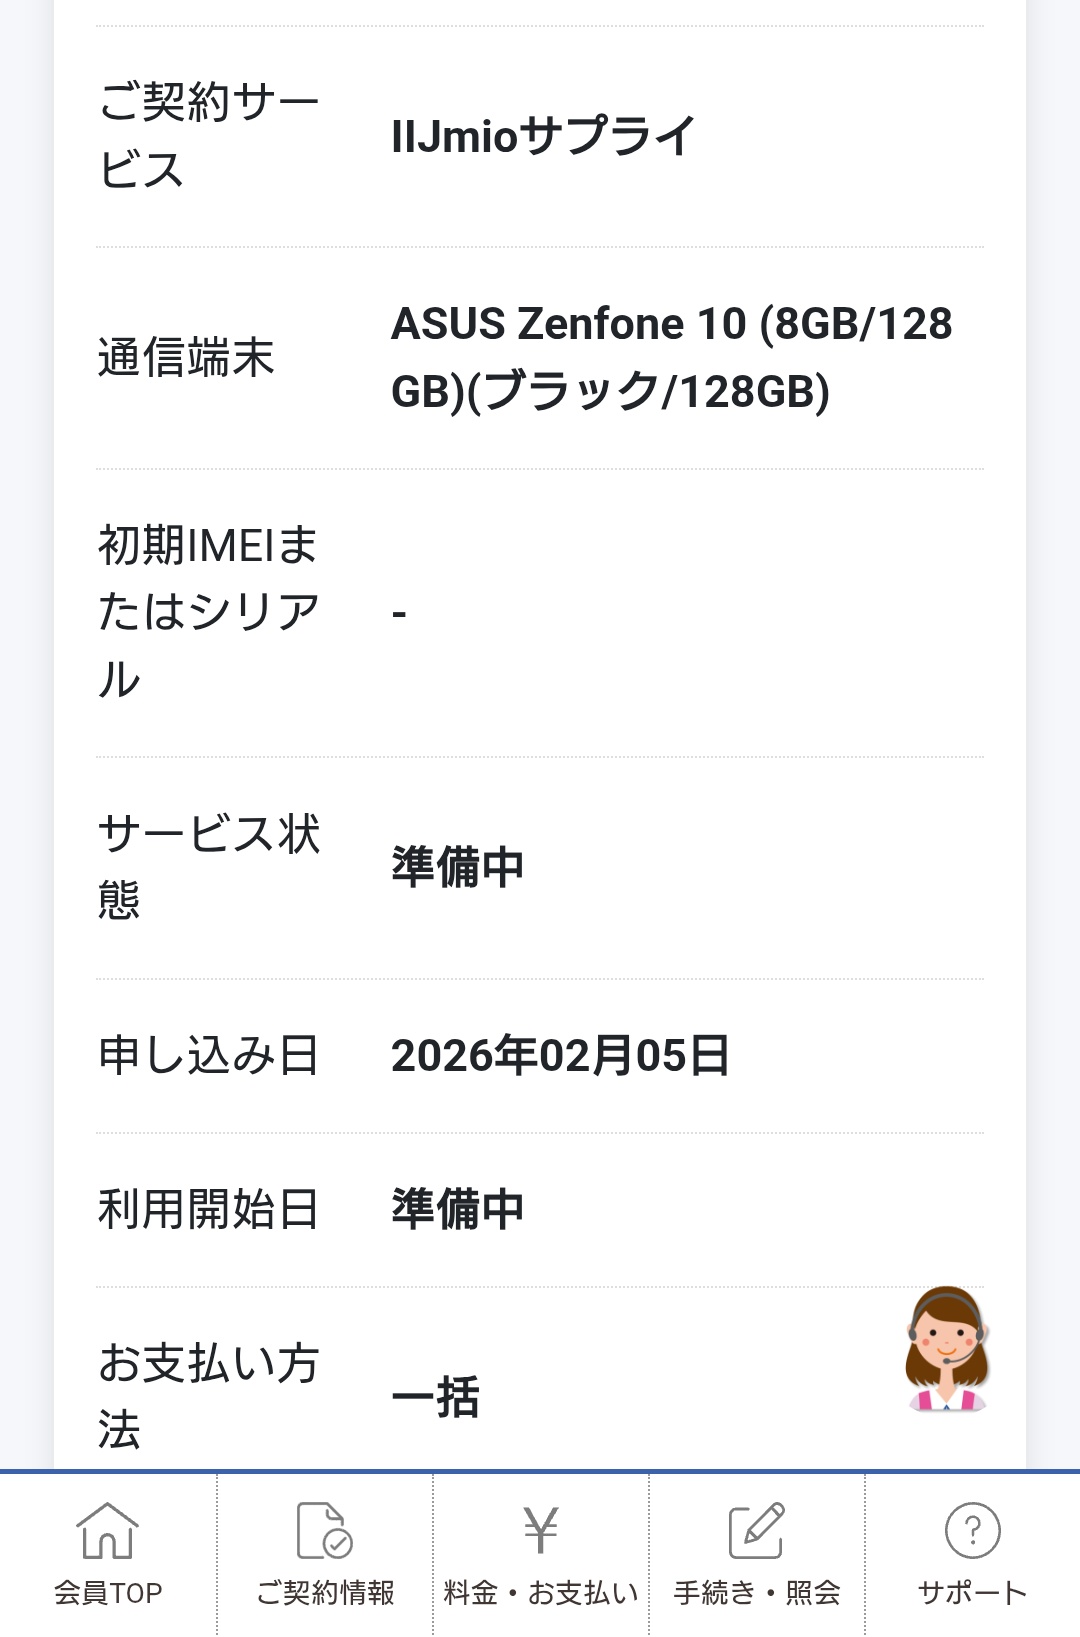This screenshot has width=1080, height=1637.
Task: Select the 手続き・照会 tab label
Action: (757, 1593)
